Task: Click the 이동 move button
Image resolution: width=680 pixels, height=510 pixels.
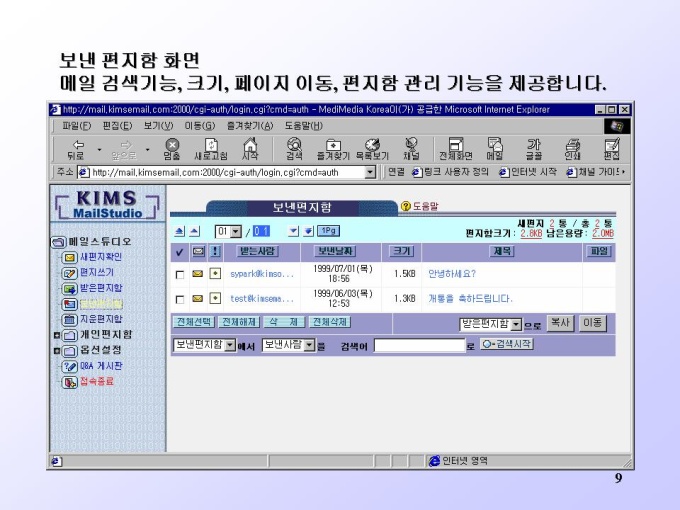Action: pyautogui.click(x=592, y=323)
